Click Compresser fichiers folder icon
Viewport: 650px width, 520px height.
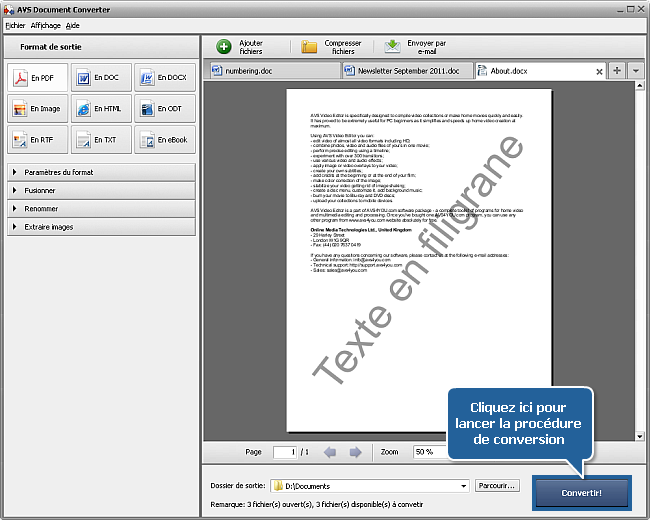tap(309, 47)
